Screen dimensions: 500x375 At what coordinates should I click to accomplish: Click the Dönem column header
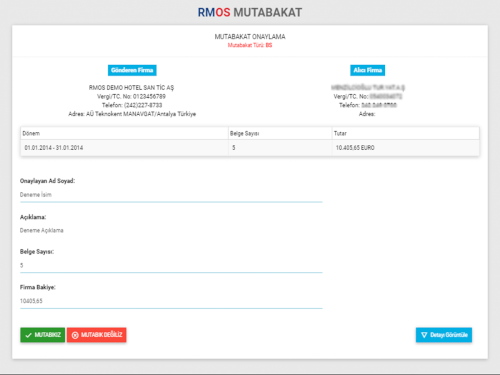pos(124,133)
